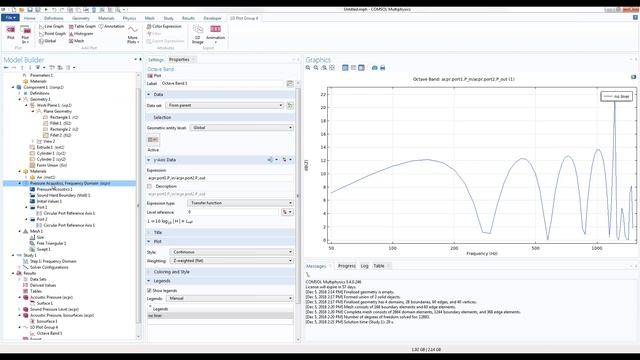Image resolution: width=640 pixels, height=360 pixels.
Task: Open the Style dropdown showing Continuous
Action: coord(231,252)
